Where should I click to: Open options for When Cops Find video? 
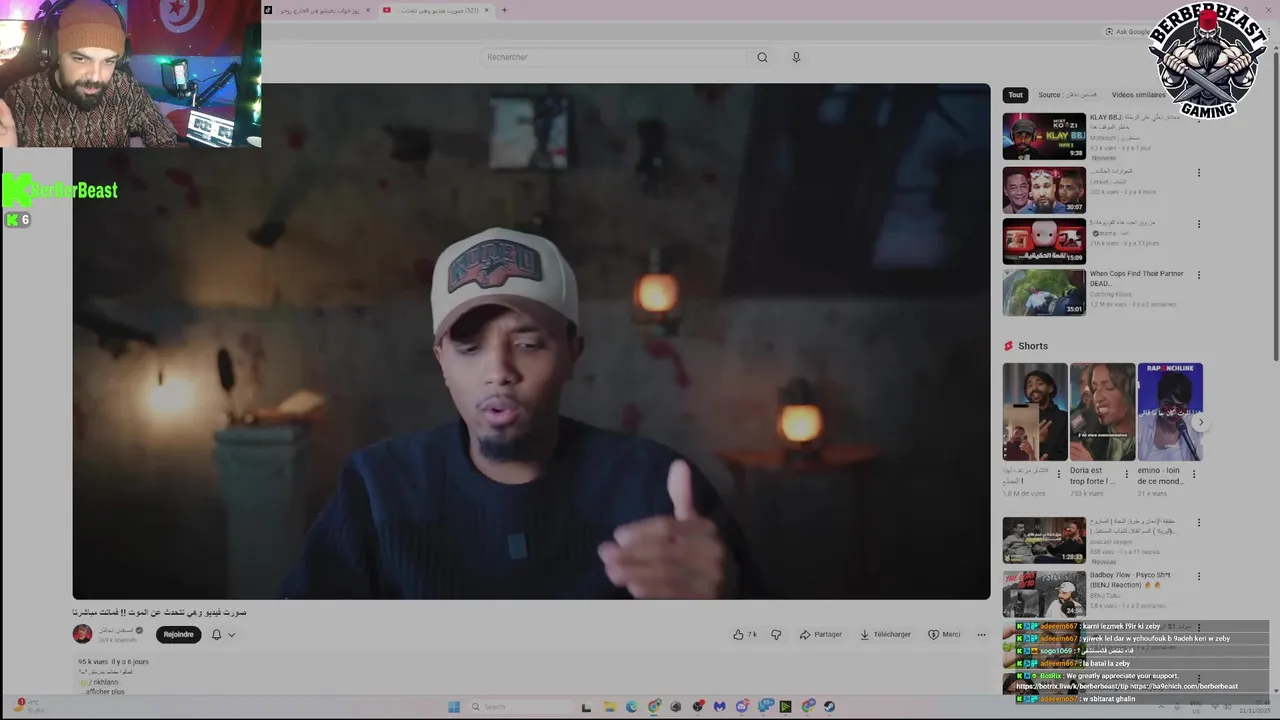1199,275
